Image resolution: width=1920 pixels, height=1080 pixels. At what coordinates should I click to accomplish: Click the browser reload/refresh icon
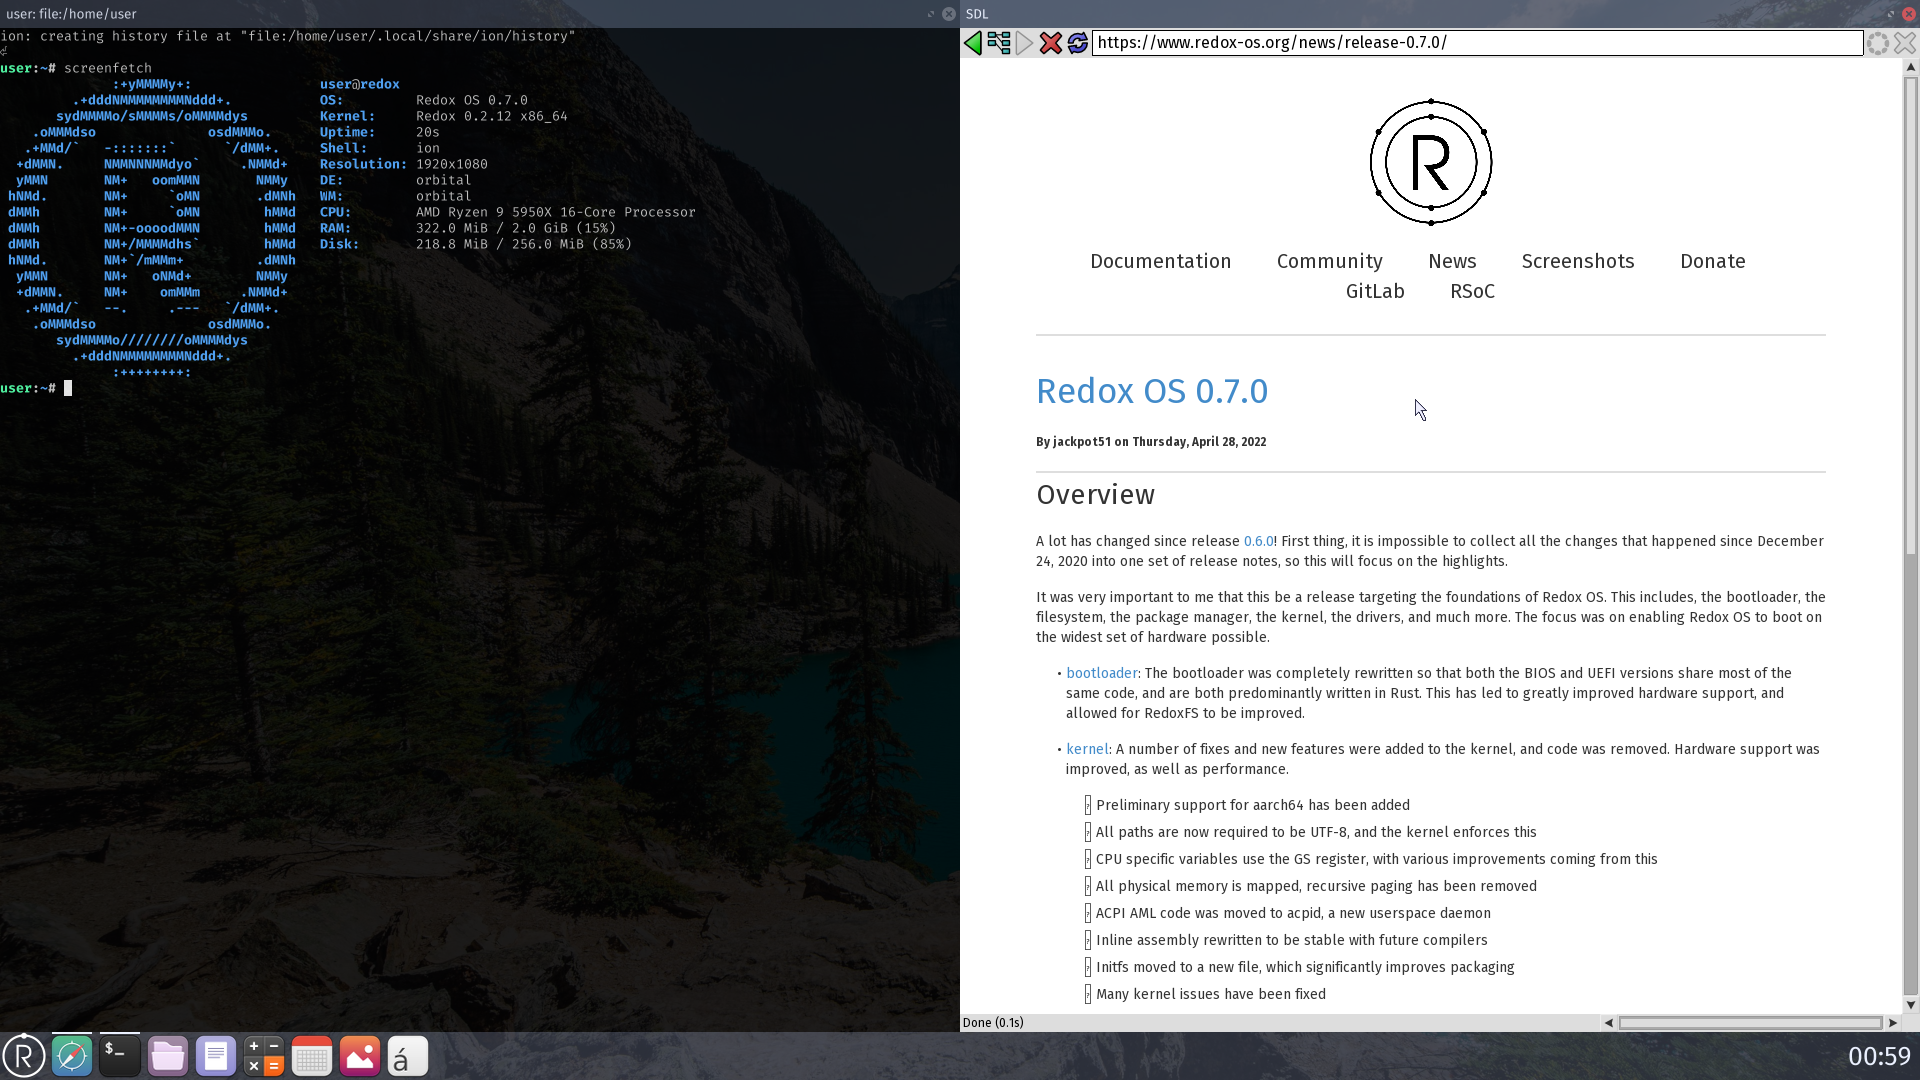point(1077,42)
